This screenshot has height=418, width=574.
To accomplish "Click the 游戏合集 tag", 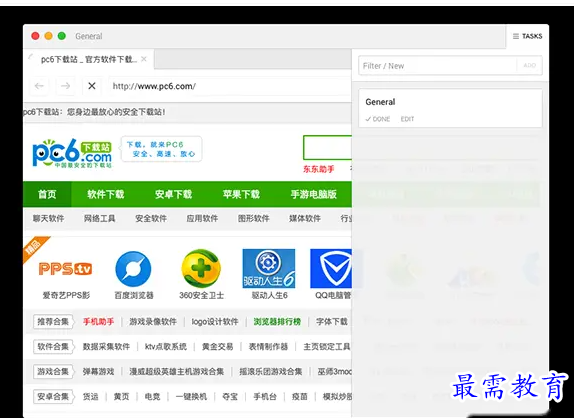I will pyautogui.click(x=53, y=372).
